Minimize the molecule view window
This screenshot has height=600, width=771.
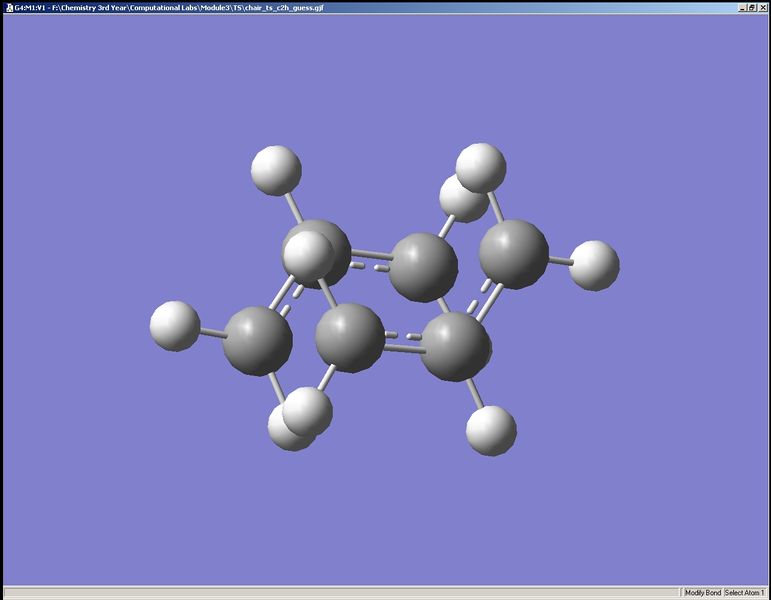tap(742, 7)
